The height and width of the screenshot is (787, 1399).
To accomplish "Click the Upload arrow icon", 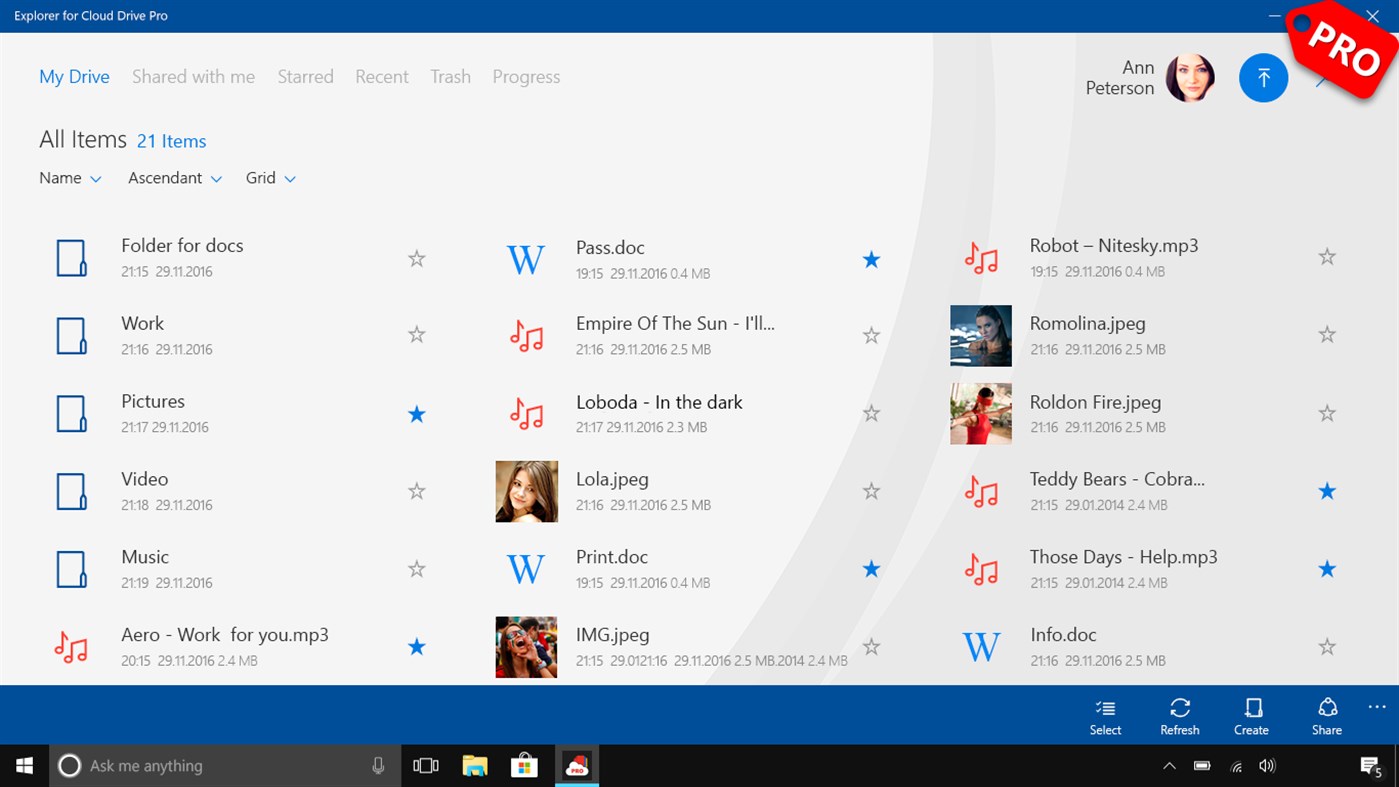I will 1263,77.
